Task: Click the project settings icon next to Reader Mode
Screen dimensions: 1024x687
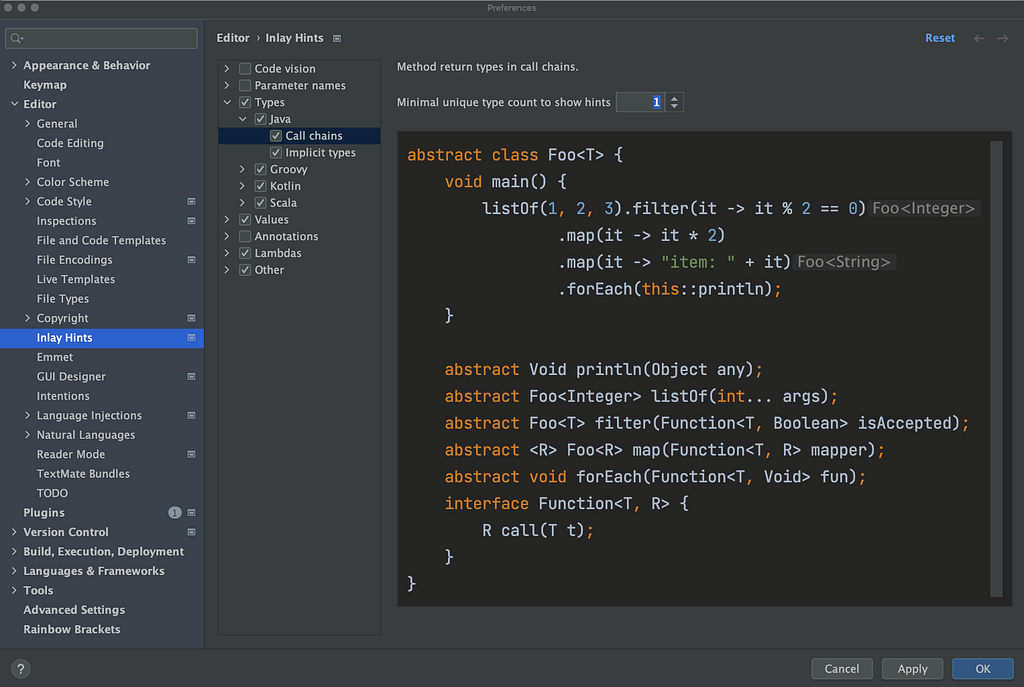Action: pos(191,455)
